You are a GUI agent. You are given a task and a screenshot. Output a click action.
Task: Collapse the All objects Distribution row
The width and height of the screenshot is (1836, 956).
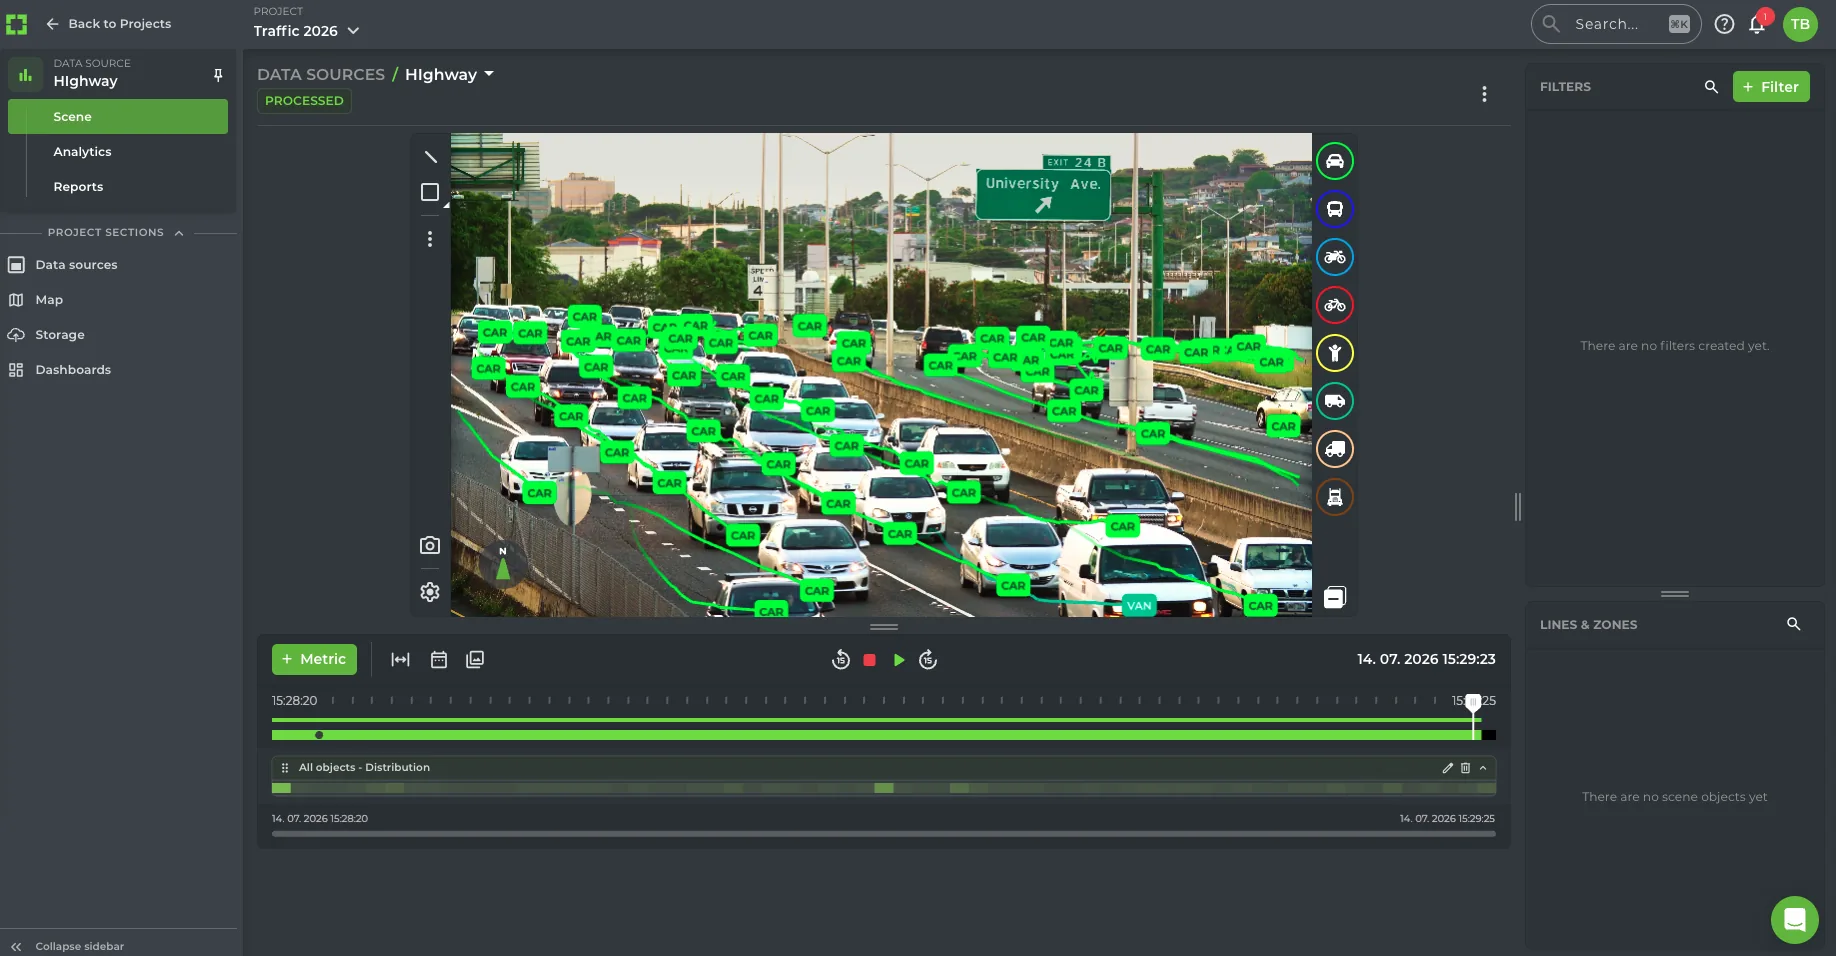[x=1483, y=768]
